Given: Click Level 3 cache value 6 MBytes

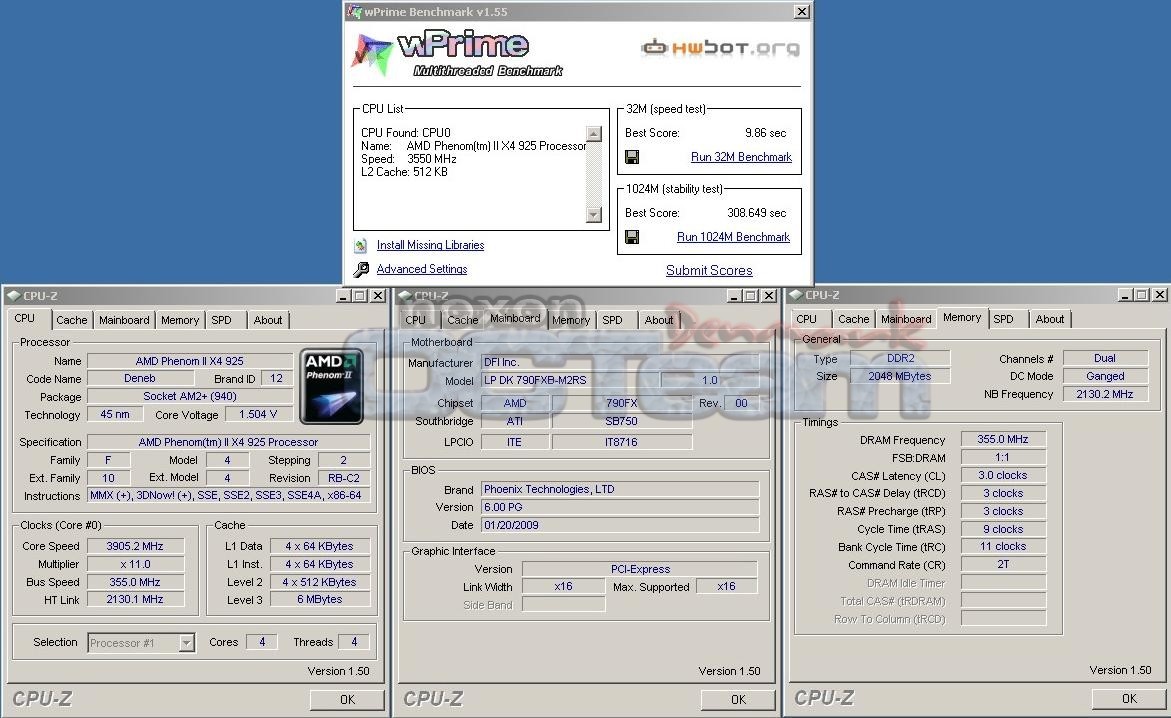Looking at the screenshot, I should tap(320, 599).
